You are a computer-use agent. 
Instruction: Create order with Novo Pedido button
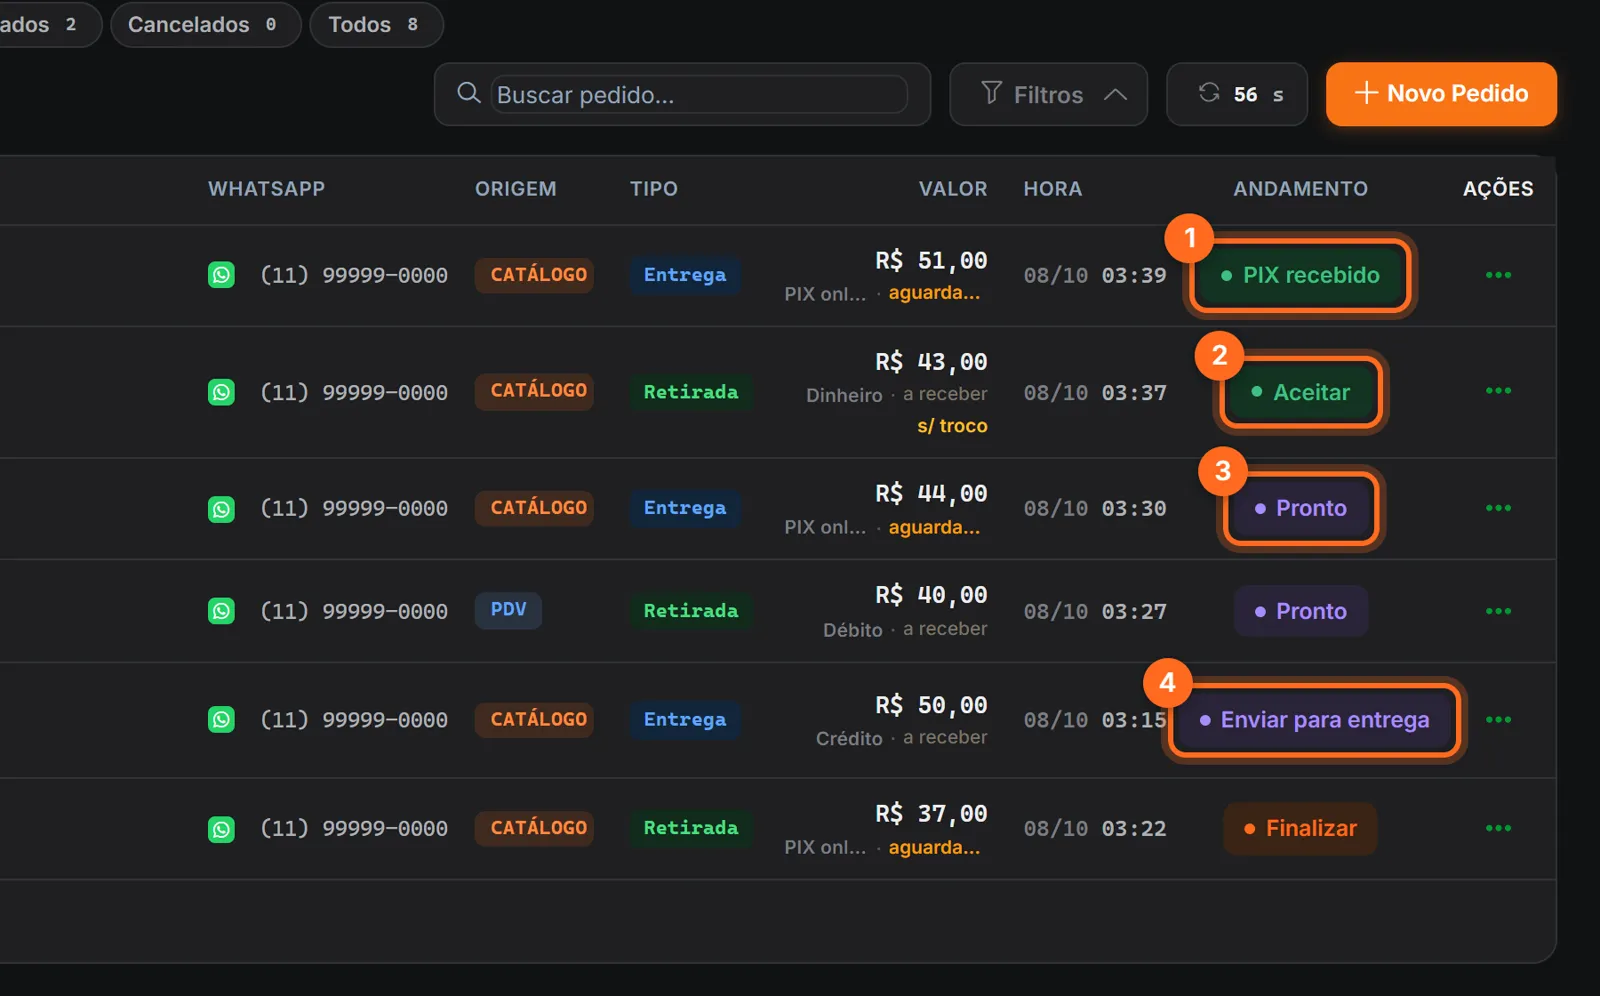click(1441, 94)
